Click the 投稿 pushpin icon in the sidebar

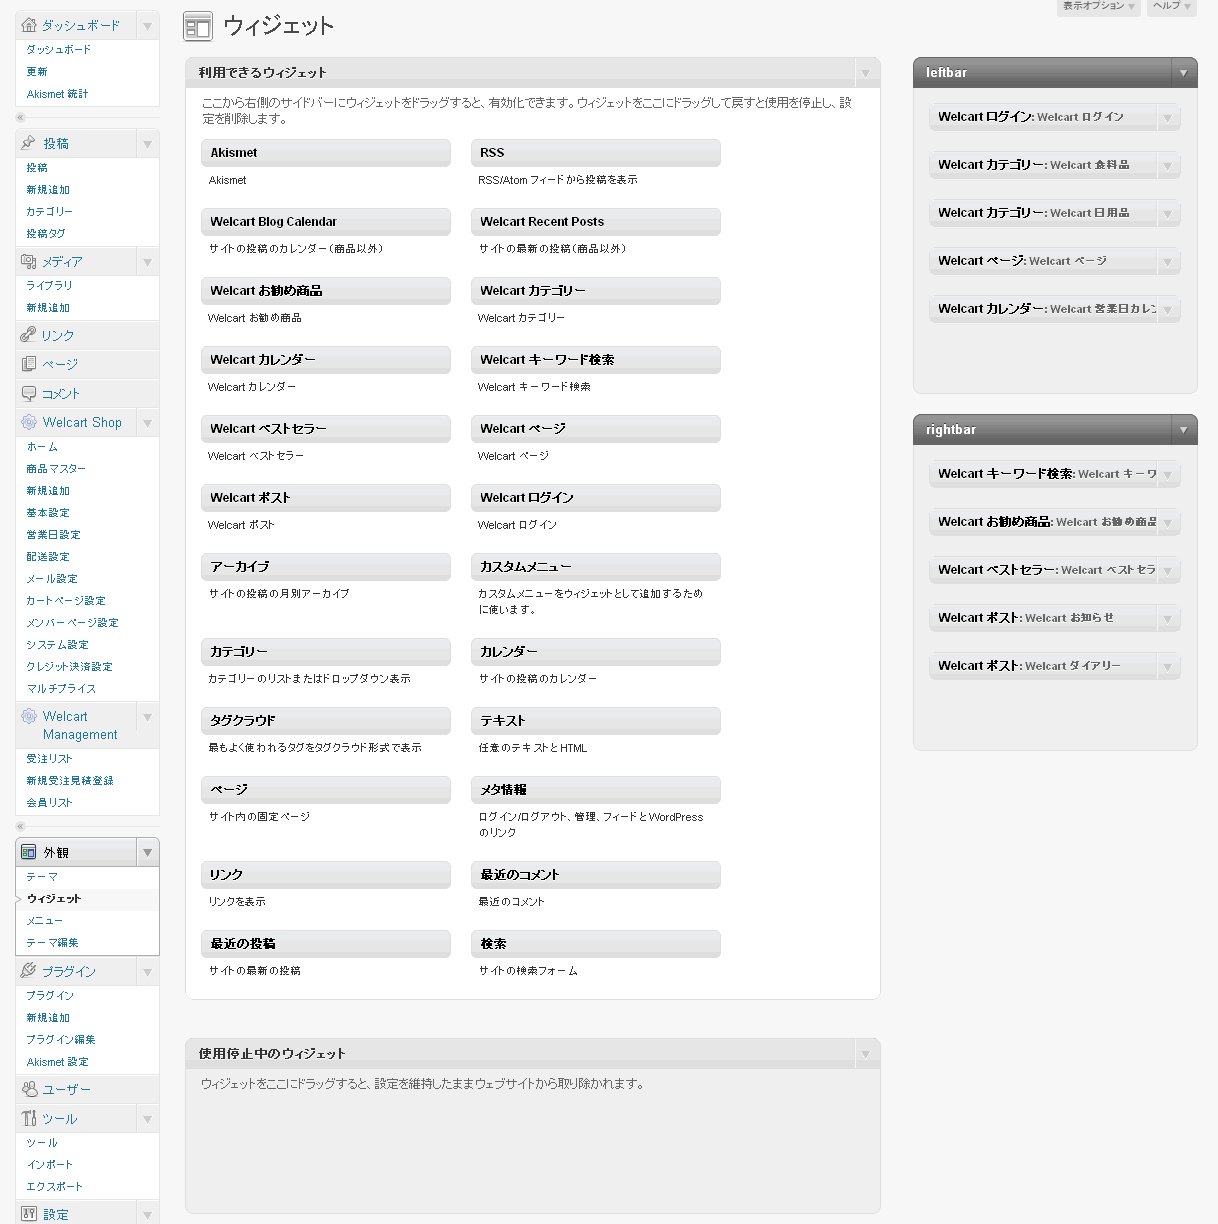click(29, 143)
